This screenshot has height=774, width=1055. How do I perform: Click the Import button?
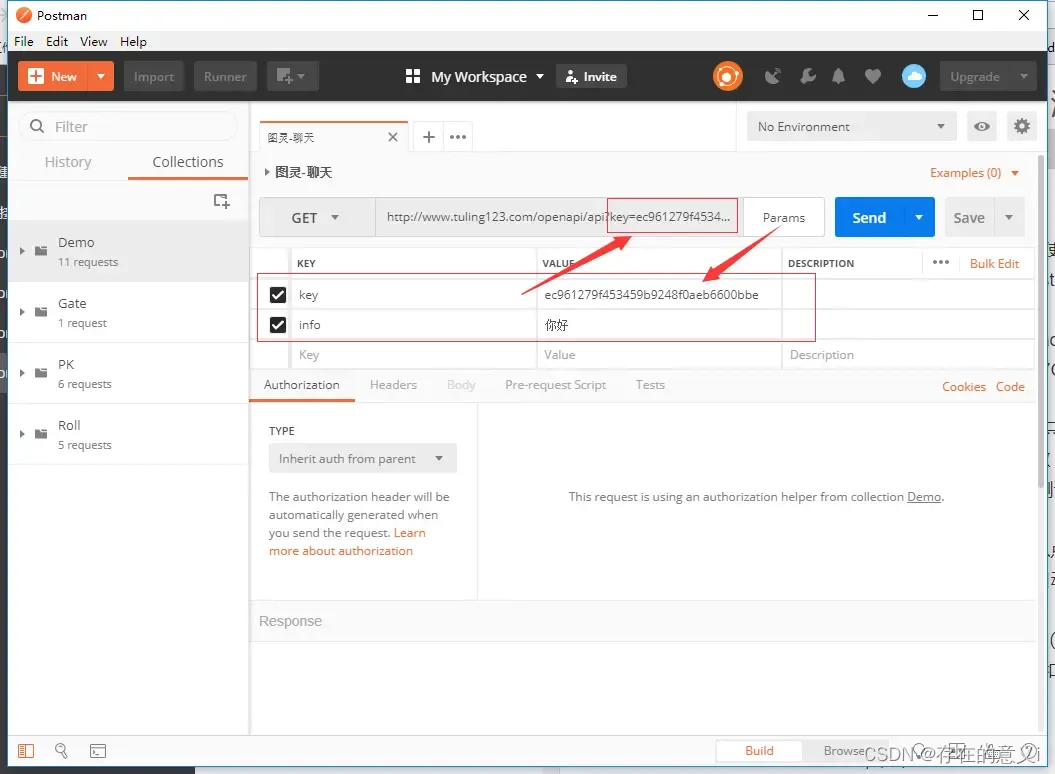coord(153,76)
